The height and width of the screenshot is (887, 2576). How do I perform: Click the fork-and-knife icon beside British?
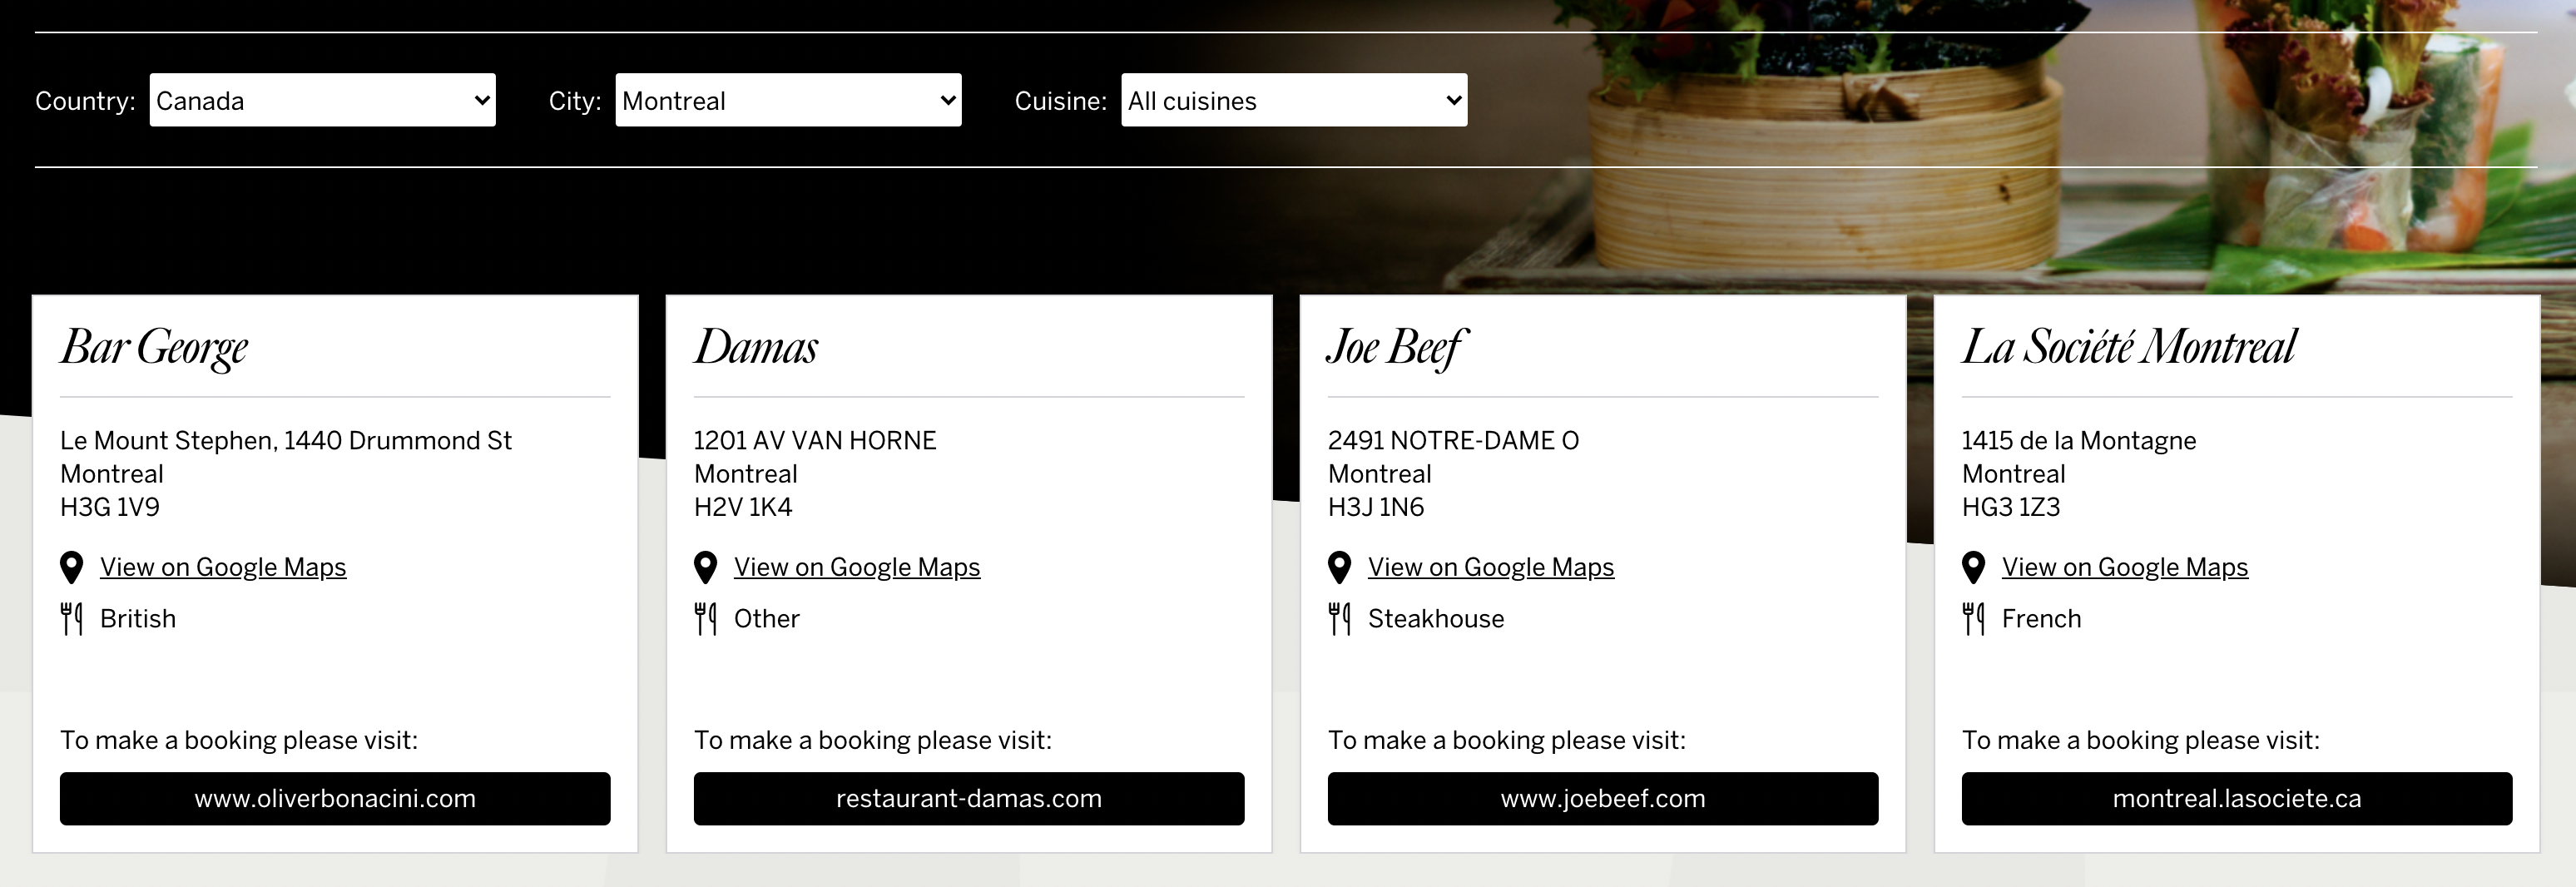(71, 619)
